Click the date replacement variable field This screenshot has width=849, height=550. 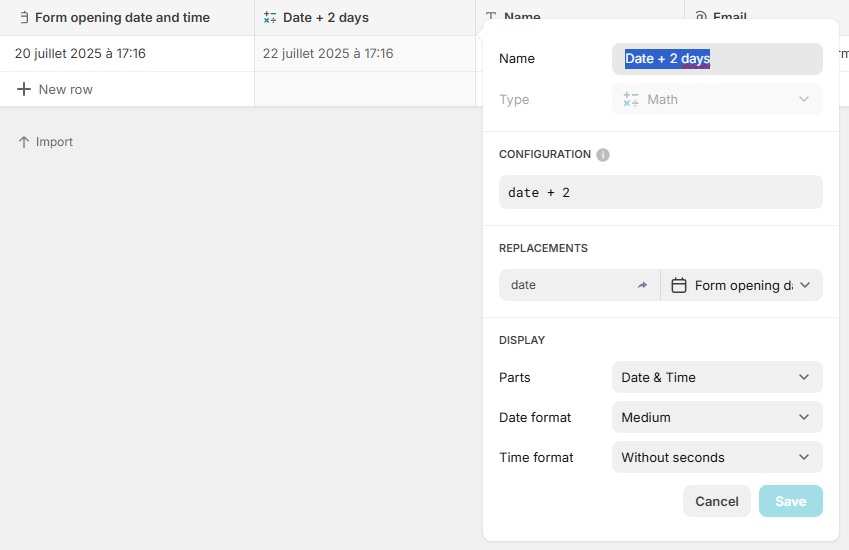pos(565,285)
